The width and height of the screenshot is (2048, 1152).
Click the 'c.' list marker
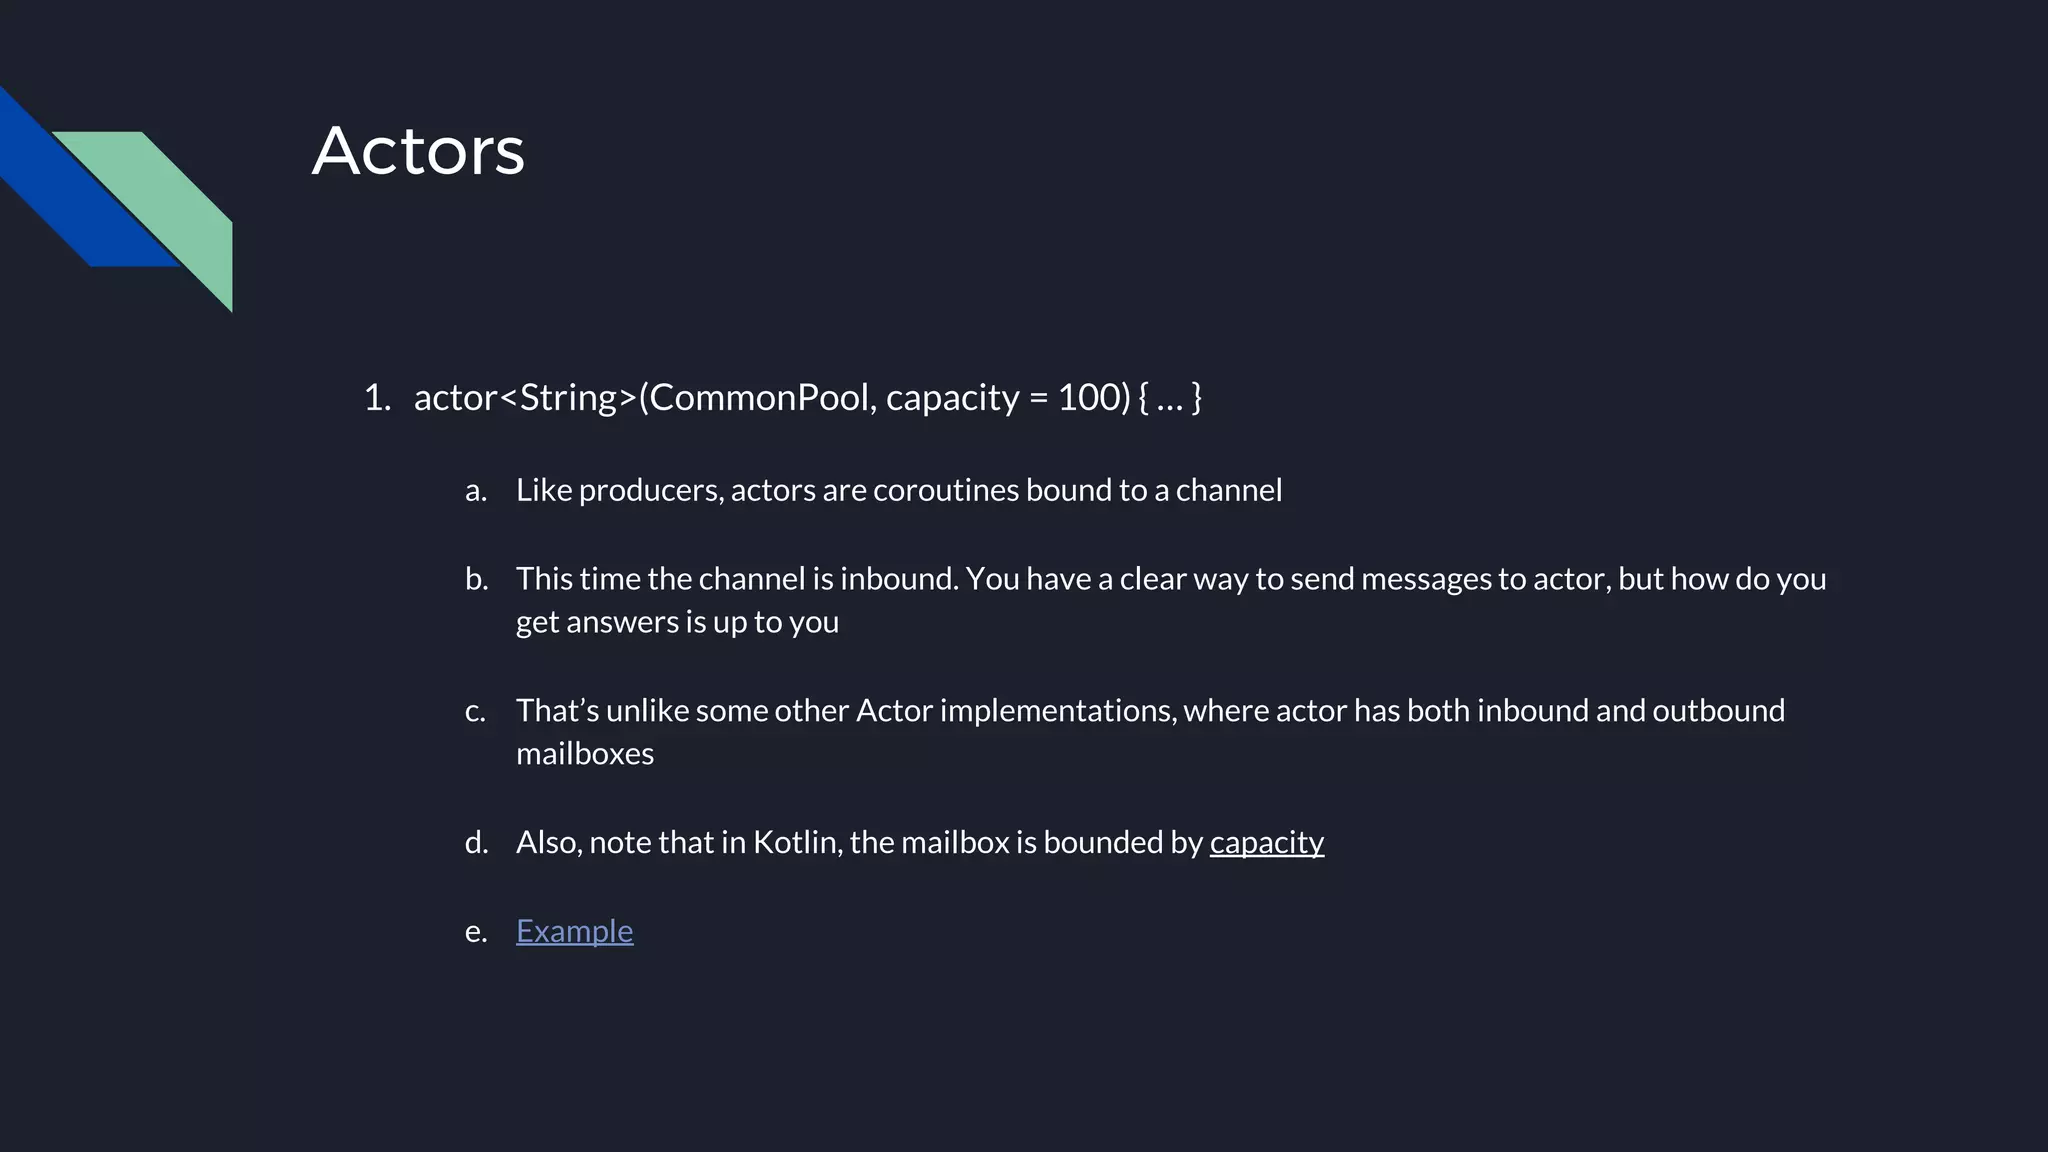tap(475, 712)
